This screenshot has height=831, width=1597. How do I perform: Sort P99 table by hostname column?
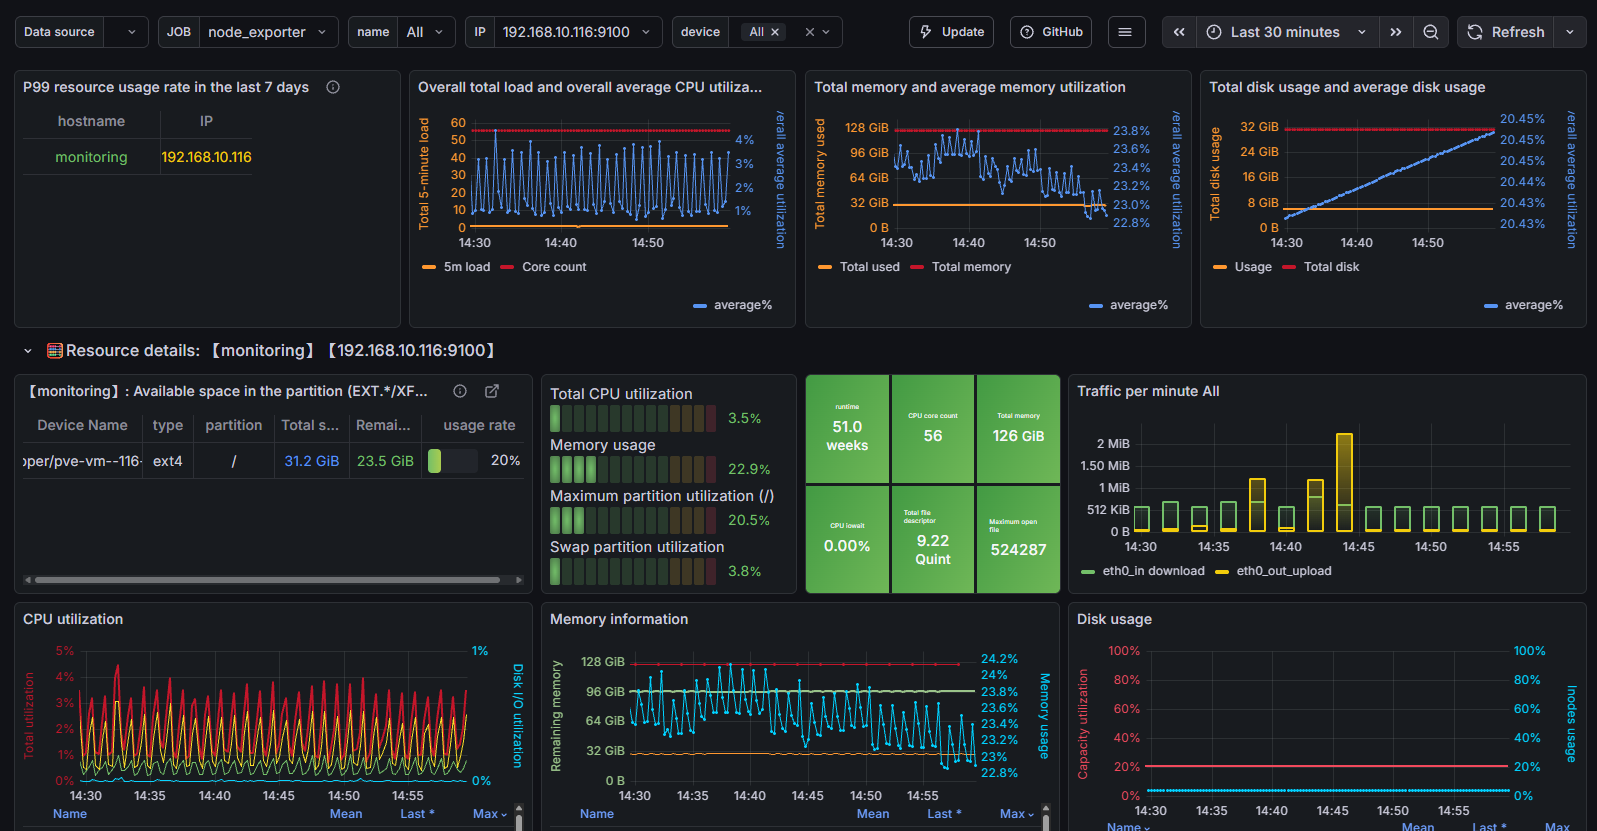[91, 121]
